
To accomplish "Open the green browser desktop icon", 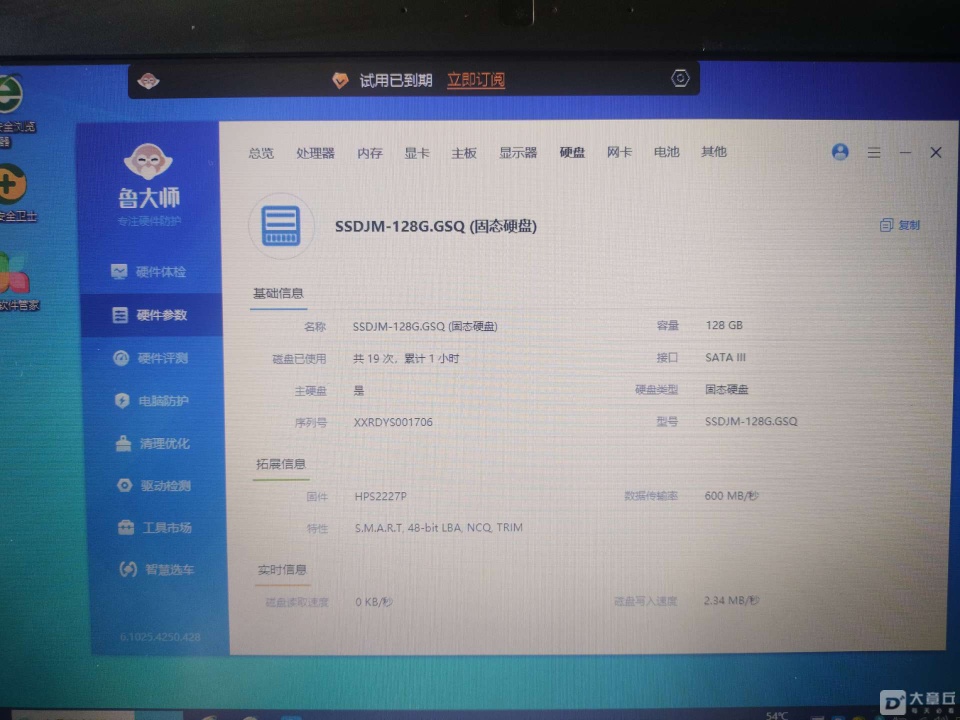I will [10, 94].
